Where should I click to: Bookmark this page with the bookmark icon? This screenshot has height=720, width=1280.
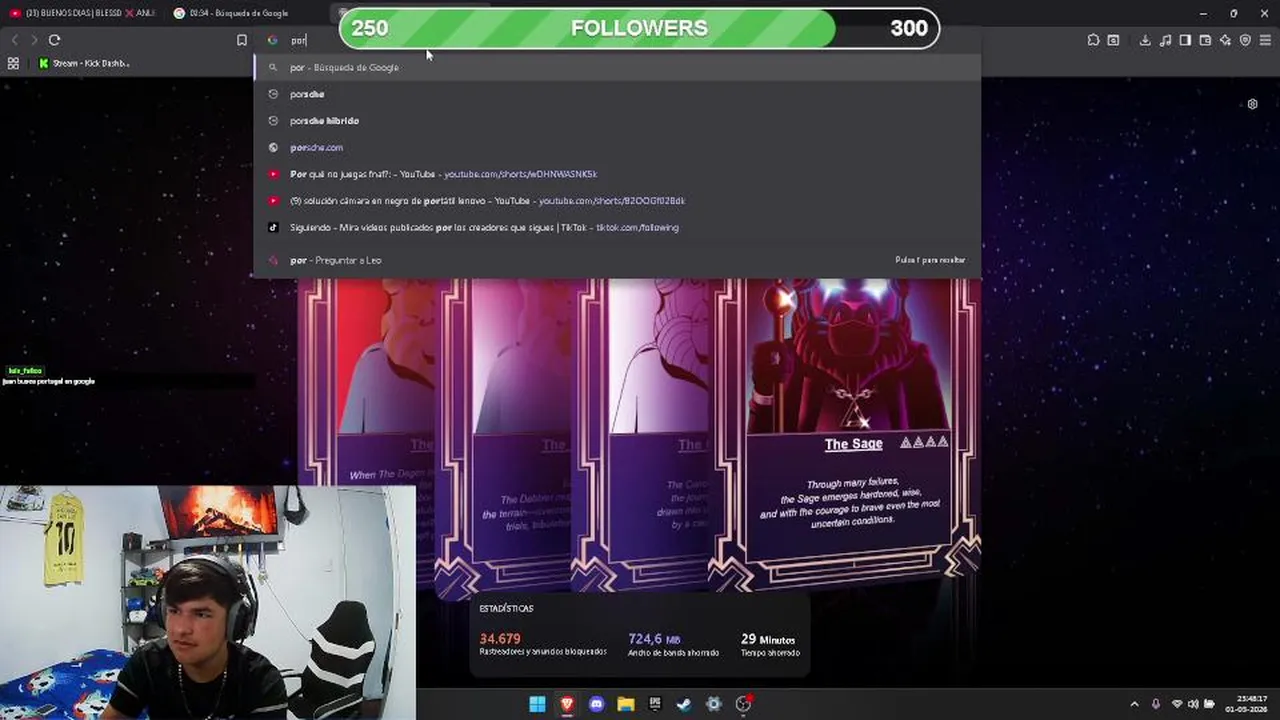(242, 40)
